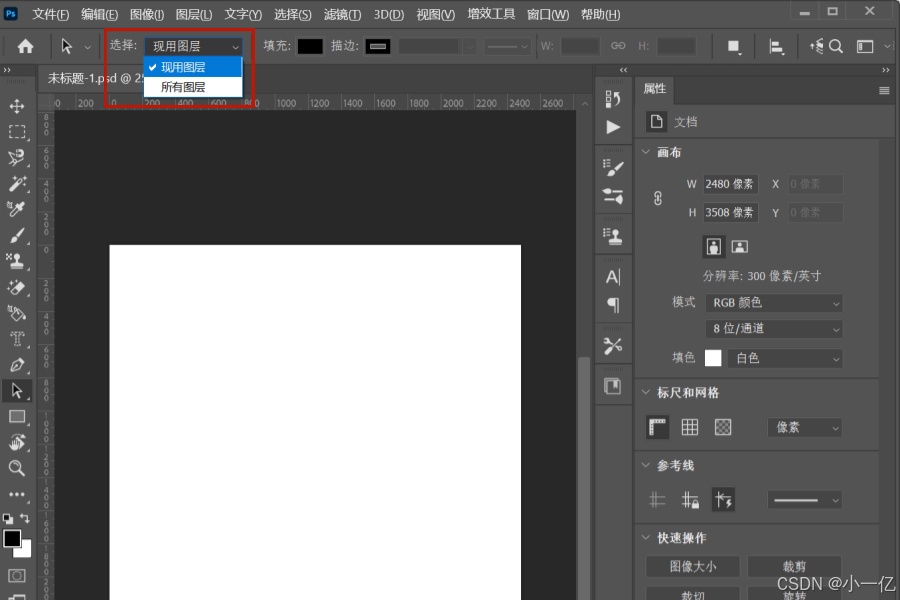This screenshot has width=900, height=600.
Task: Select the Eyedropper tool
Action: (17, 209)
